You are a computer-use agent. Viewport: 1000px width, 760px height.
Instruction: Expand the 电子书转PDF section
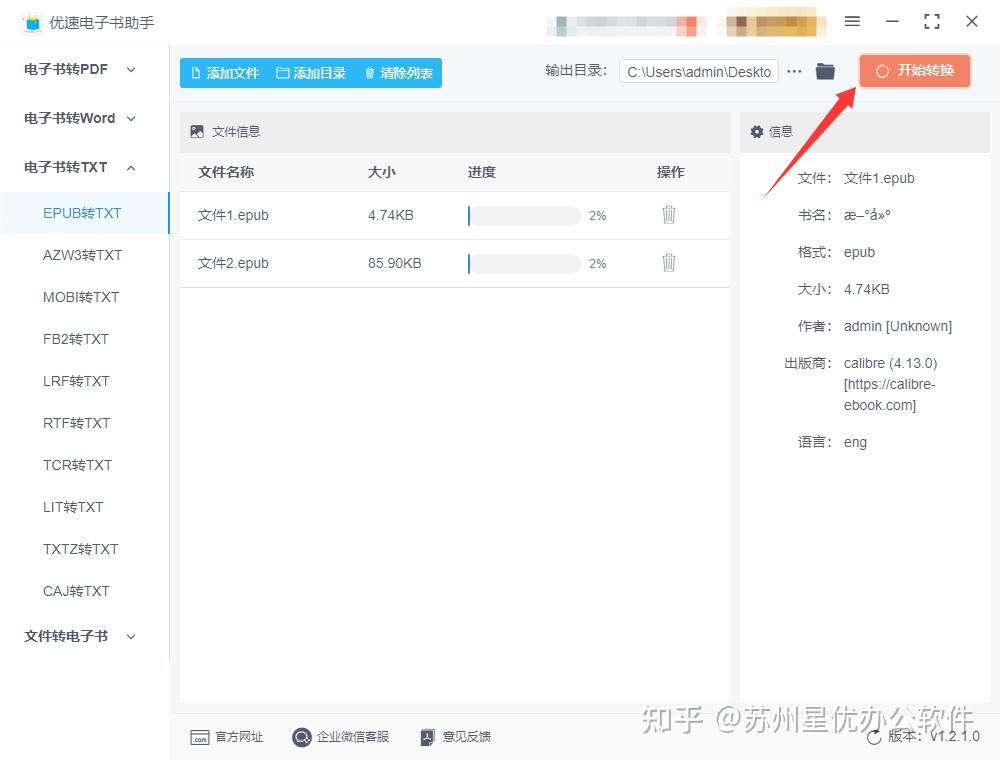80,69
